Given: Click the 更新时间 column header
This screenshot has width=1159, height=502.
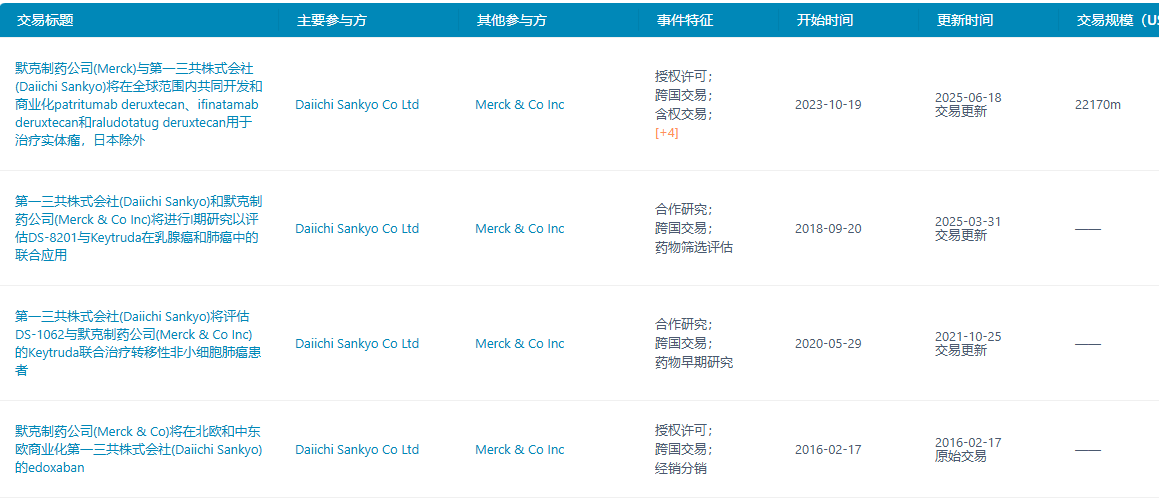Looking at the screenshot, I should pos(965,21).
